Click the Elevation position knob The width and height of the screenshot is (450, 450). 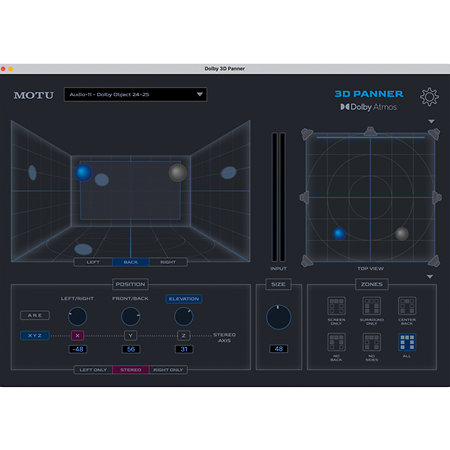click(x=184, y=317)
